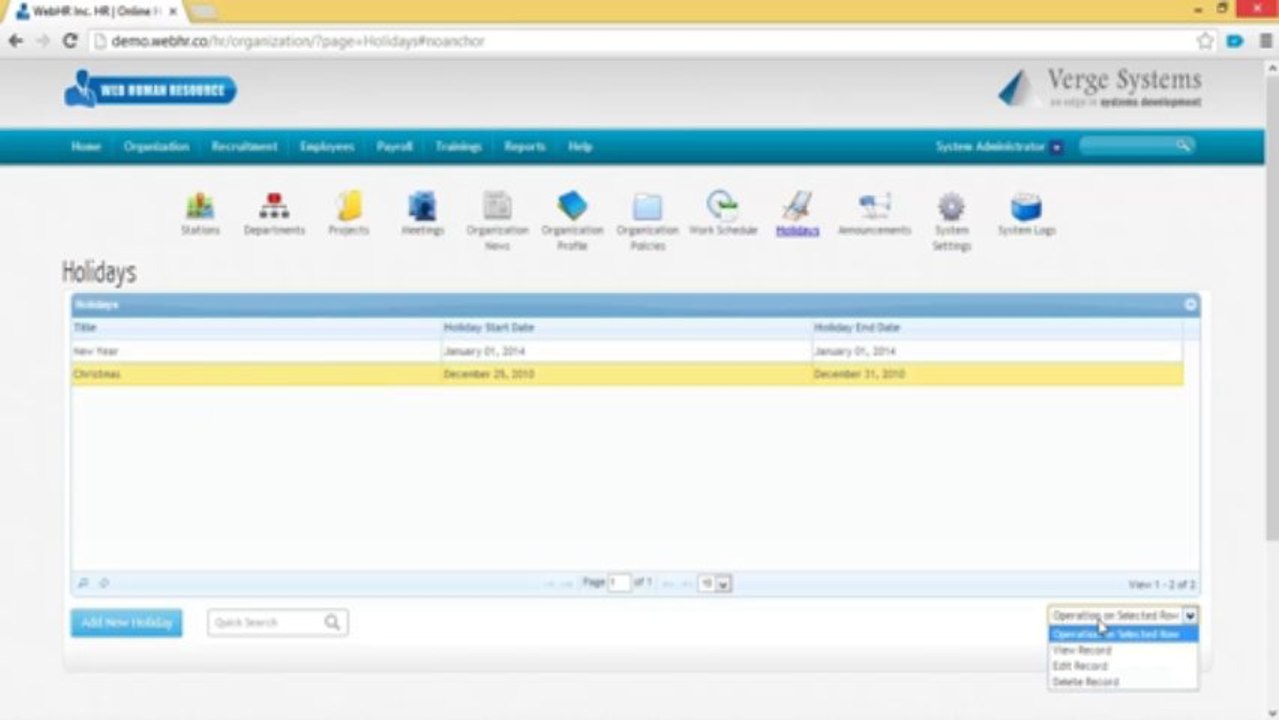Click the magnifier in the top search box
This screenshot has width=1279, height=720.
coord(1183,145)
